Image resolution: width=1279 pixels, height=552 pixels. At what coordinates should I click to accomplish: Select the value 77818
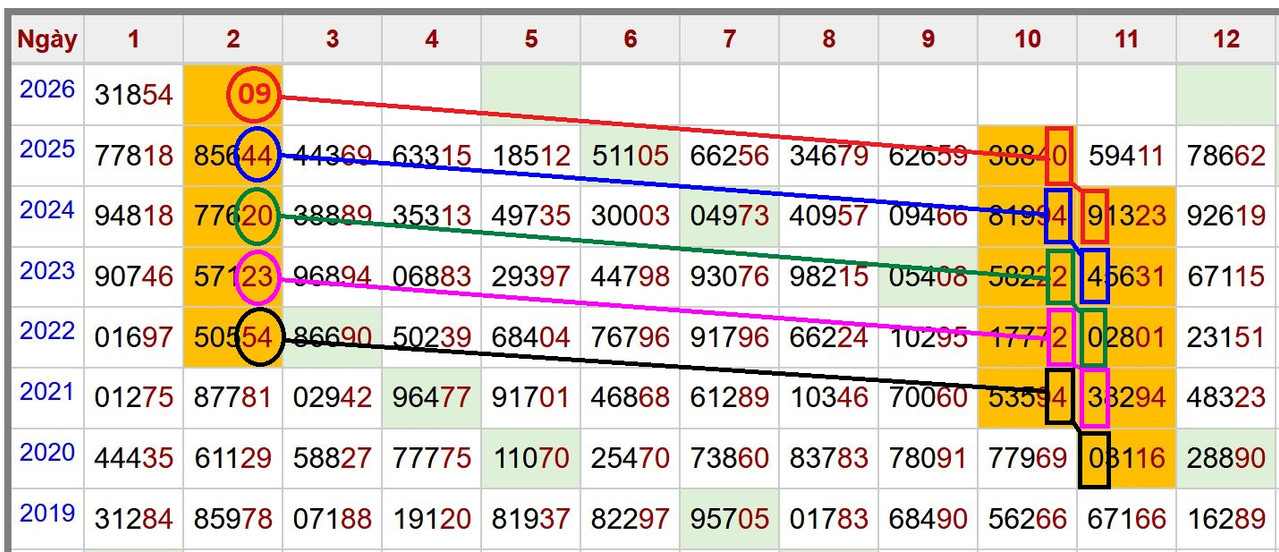[134, 156]
